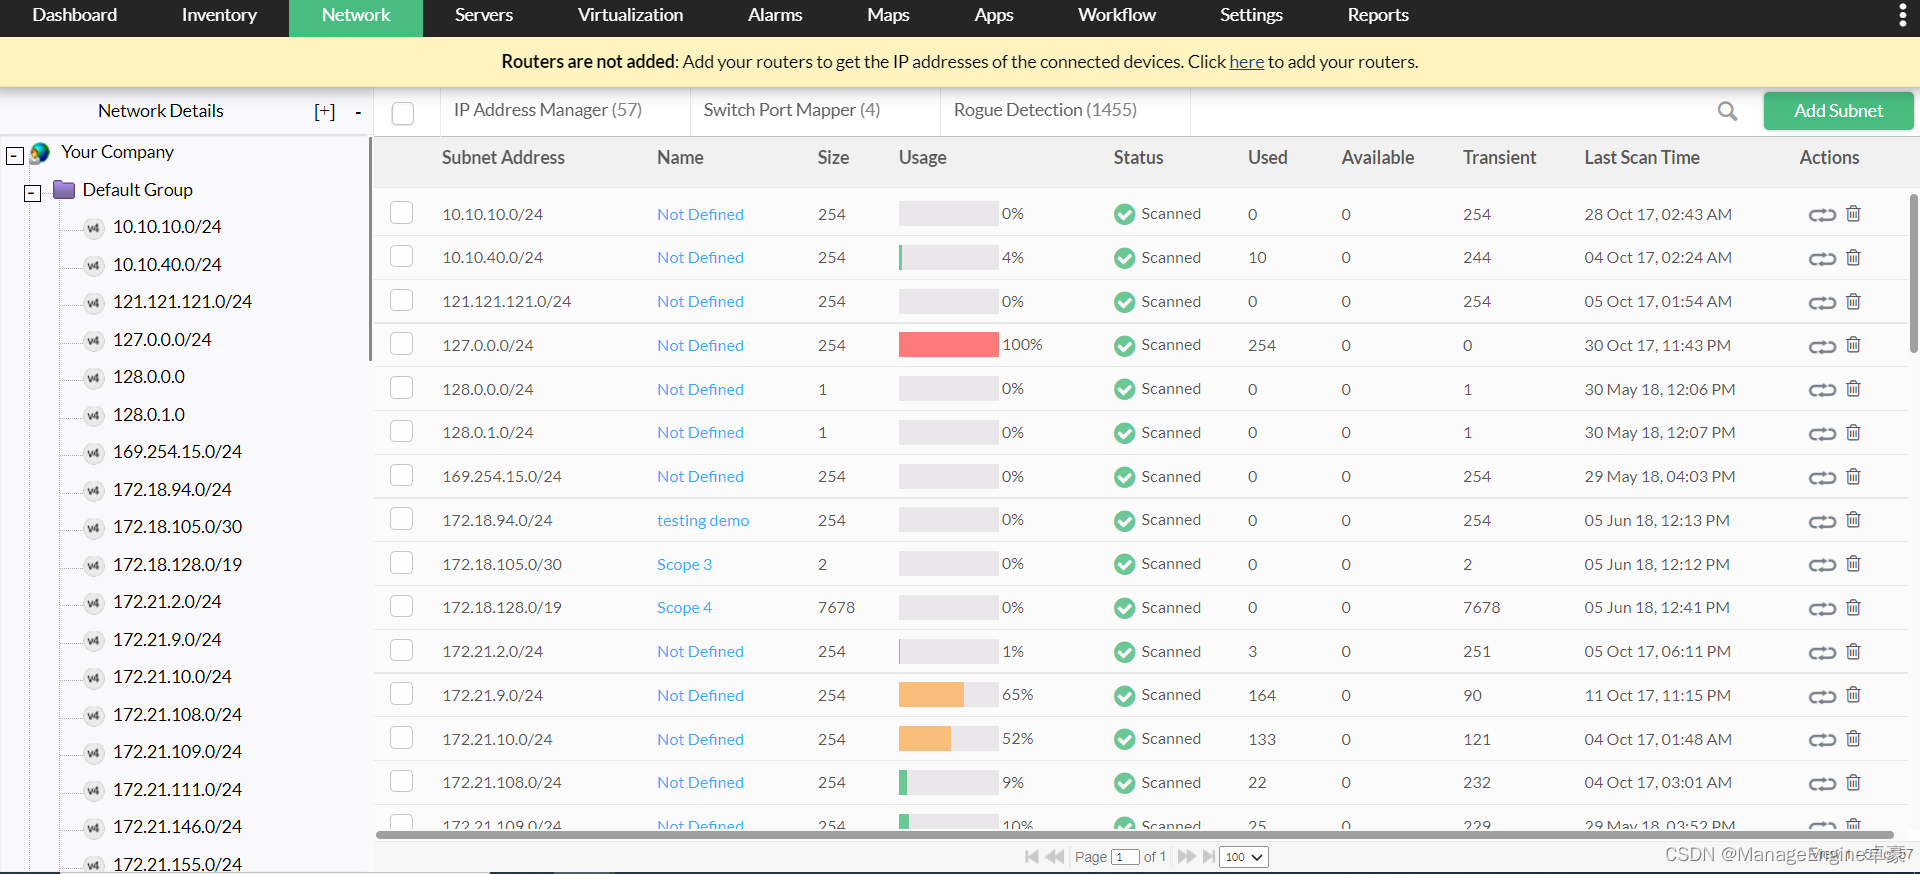The height and width of the screenshot is (874, 1920).
Task: Click the Your Company globe icon
Action: pyautogui.click(x=40, y=153)
